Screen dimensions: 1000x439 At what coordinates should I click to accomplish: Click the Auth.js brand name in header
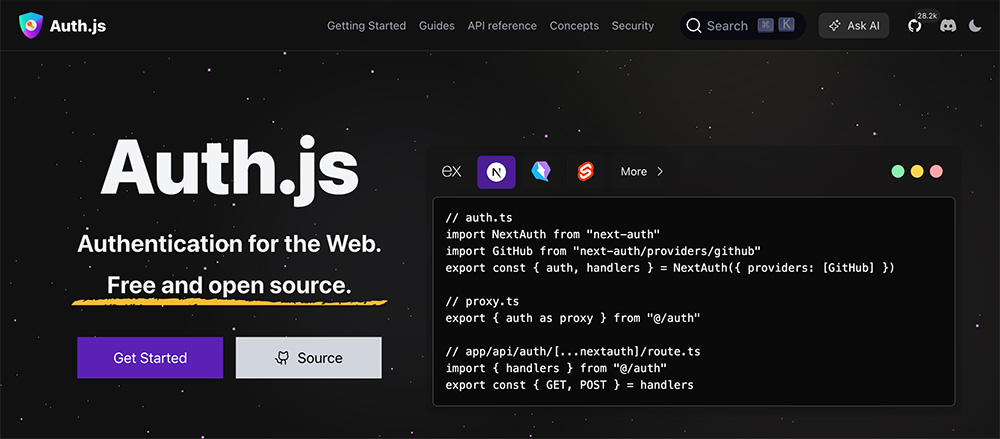pos(78,26)
